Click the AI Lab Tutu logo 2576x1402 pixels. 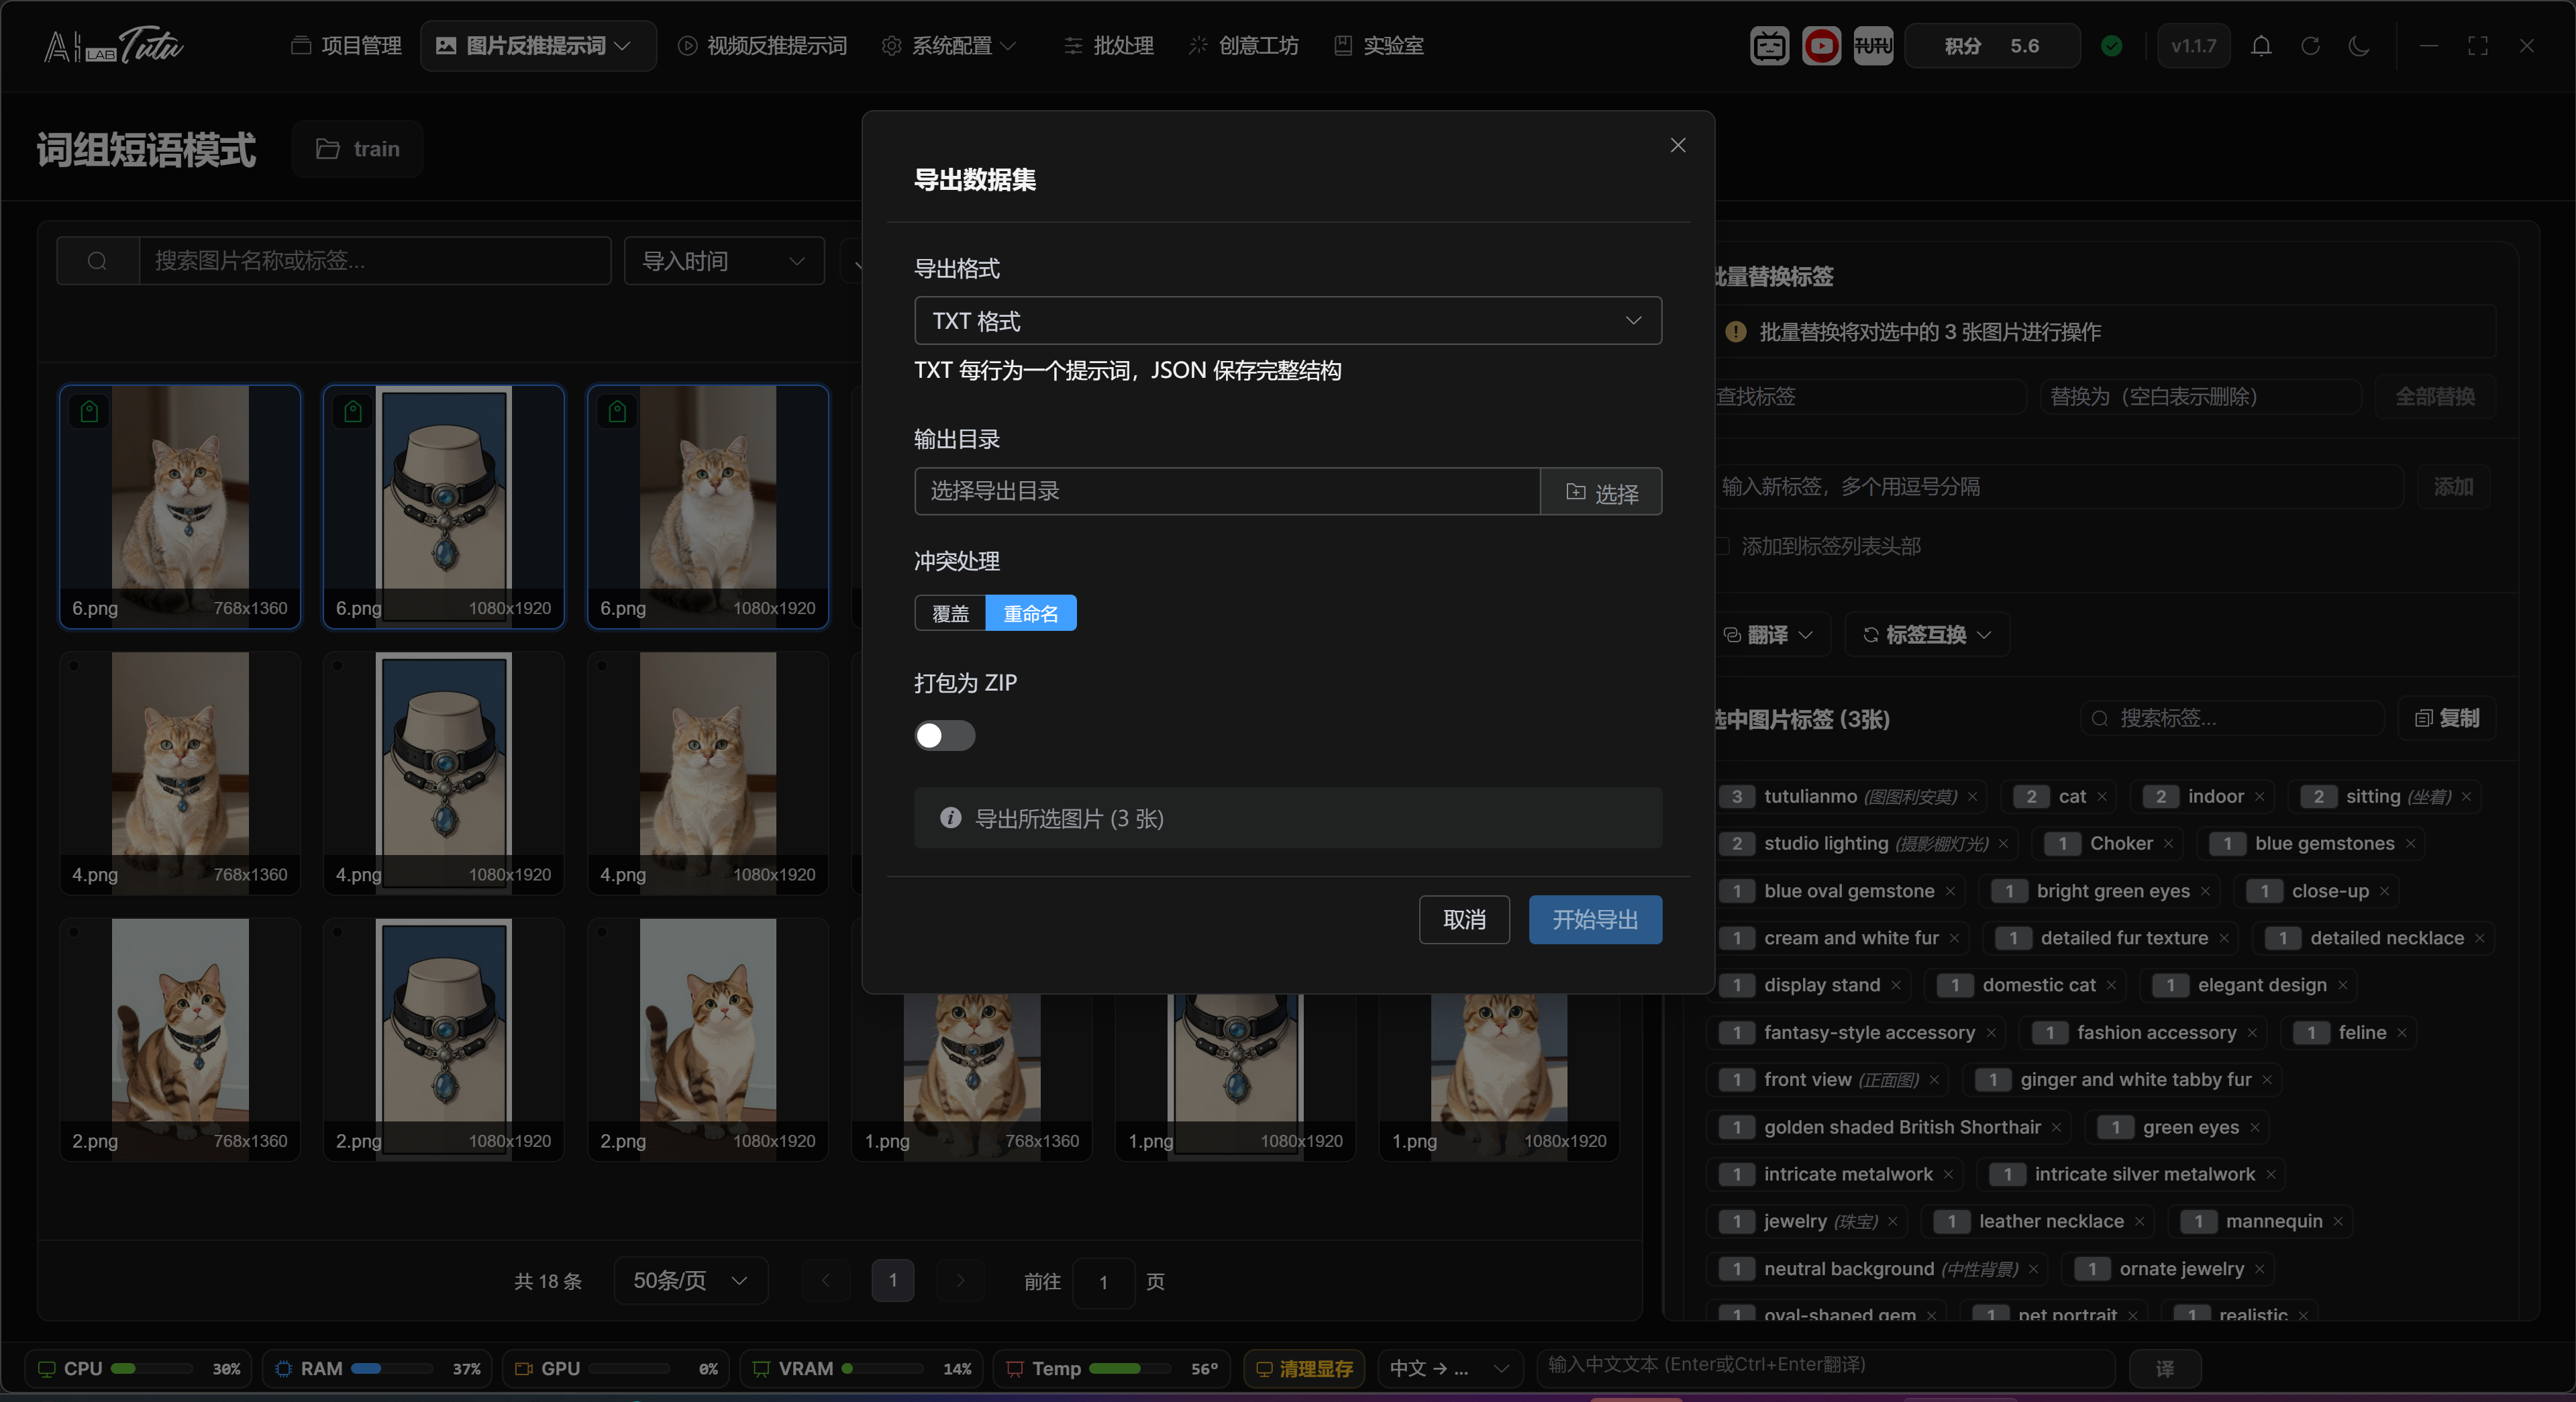[x=113, y=46]
